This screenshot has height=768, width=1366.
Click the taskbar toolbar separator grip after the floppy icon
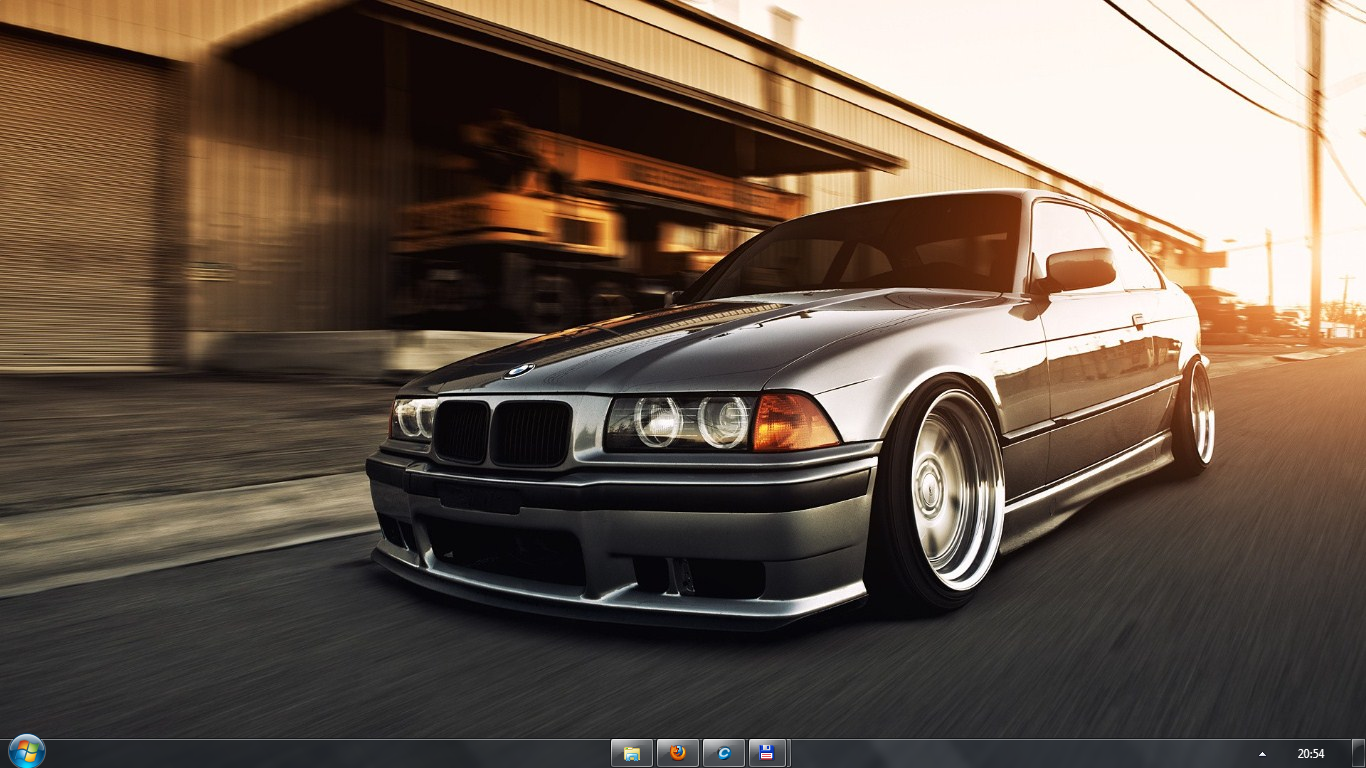tap(789, 753)
